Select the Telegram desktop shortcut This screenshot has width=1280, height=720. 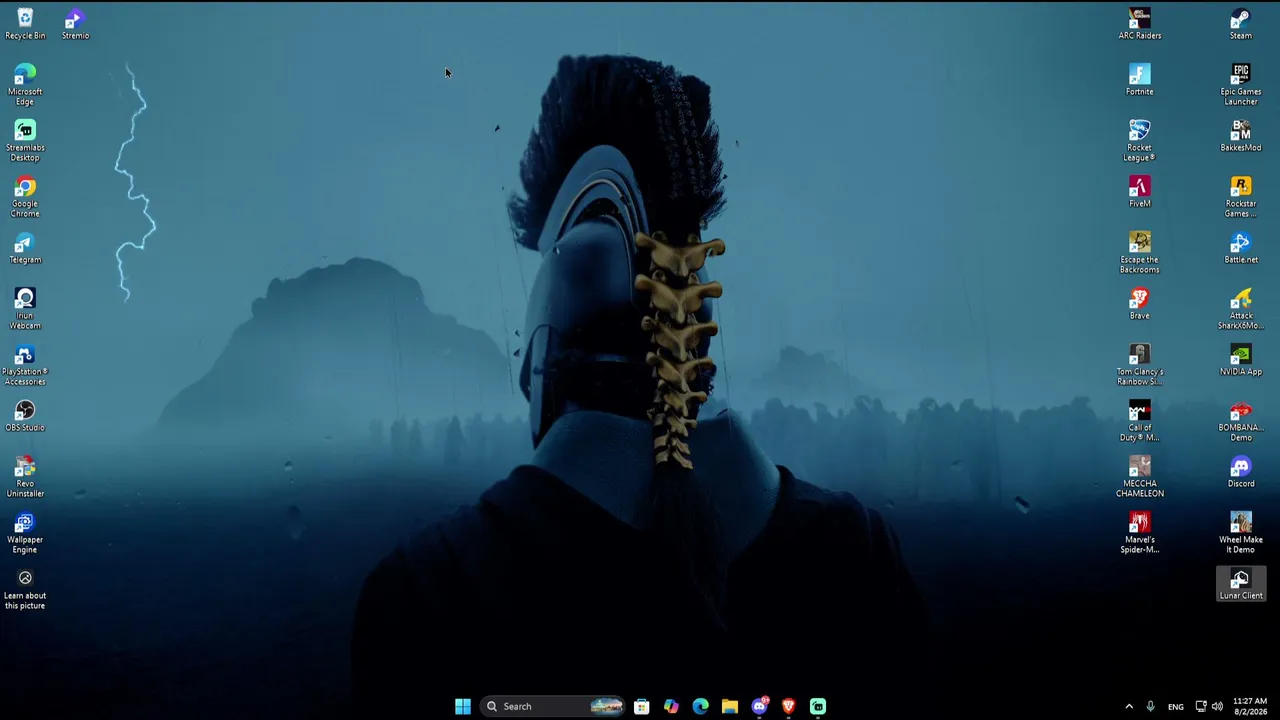click(25, 248)
